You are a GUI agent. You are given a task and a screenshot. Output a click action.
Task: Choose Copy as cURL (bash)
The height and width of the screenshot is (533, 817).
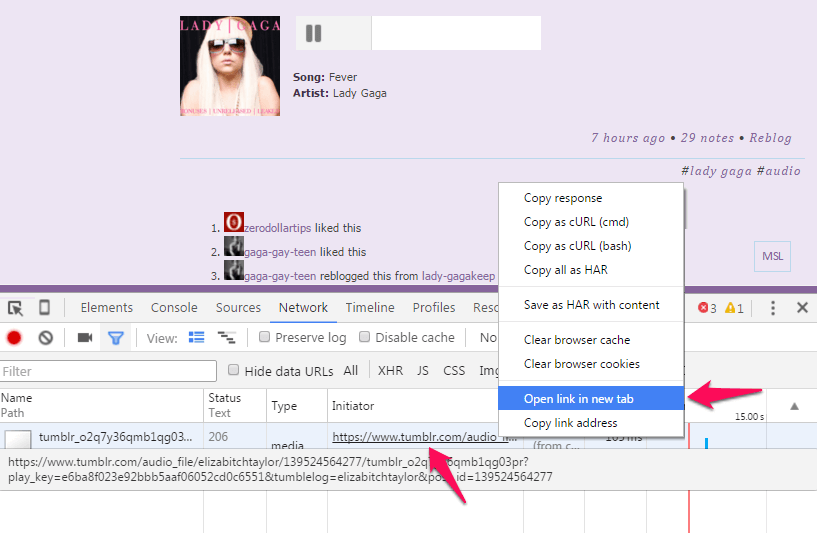591,246
